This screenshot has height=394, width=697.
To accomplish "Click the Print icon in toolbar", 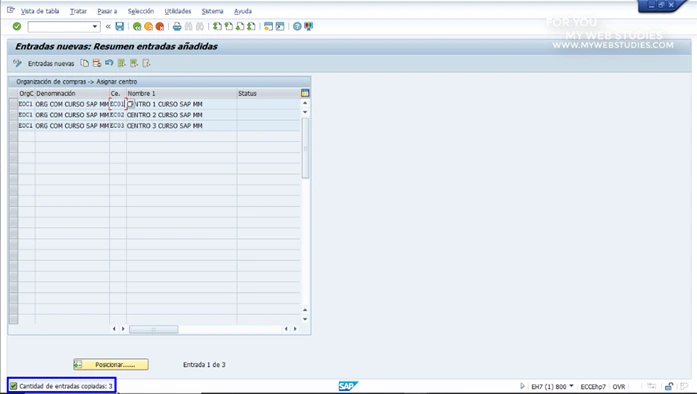I will 177,27.
